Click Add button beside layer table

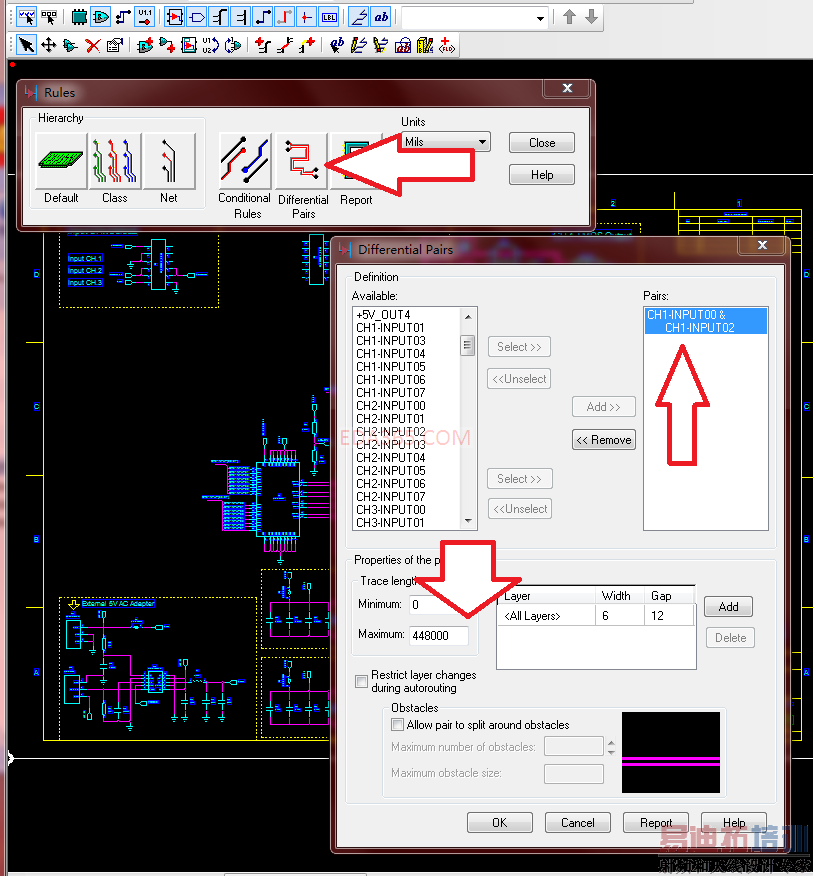pyautogui.click(x=728, y=607)
